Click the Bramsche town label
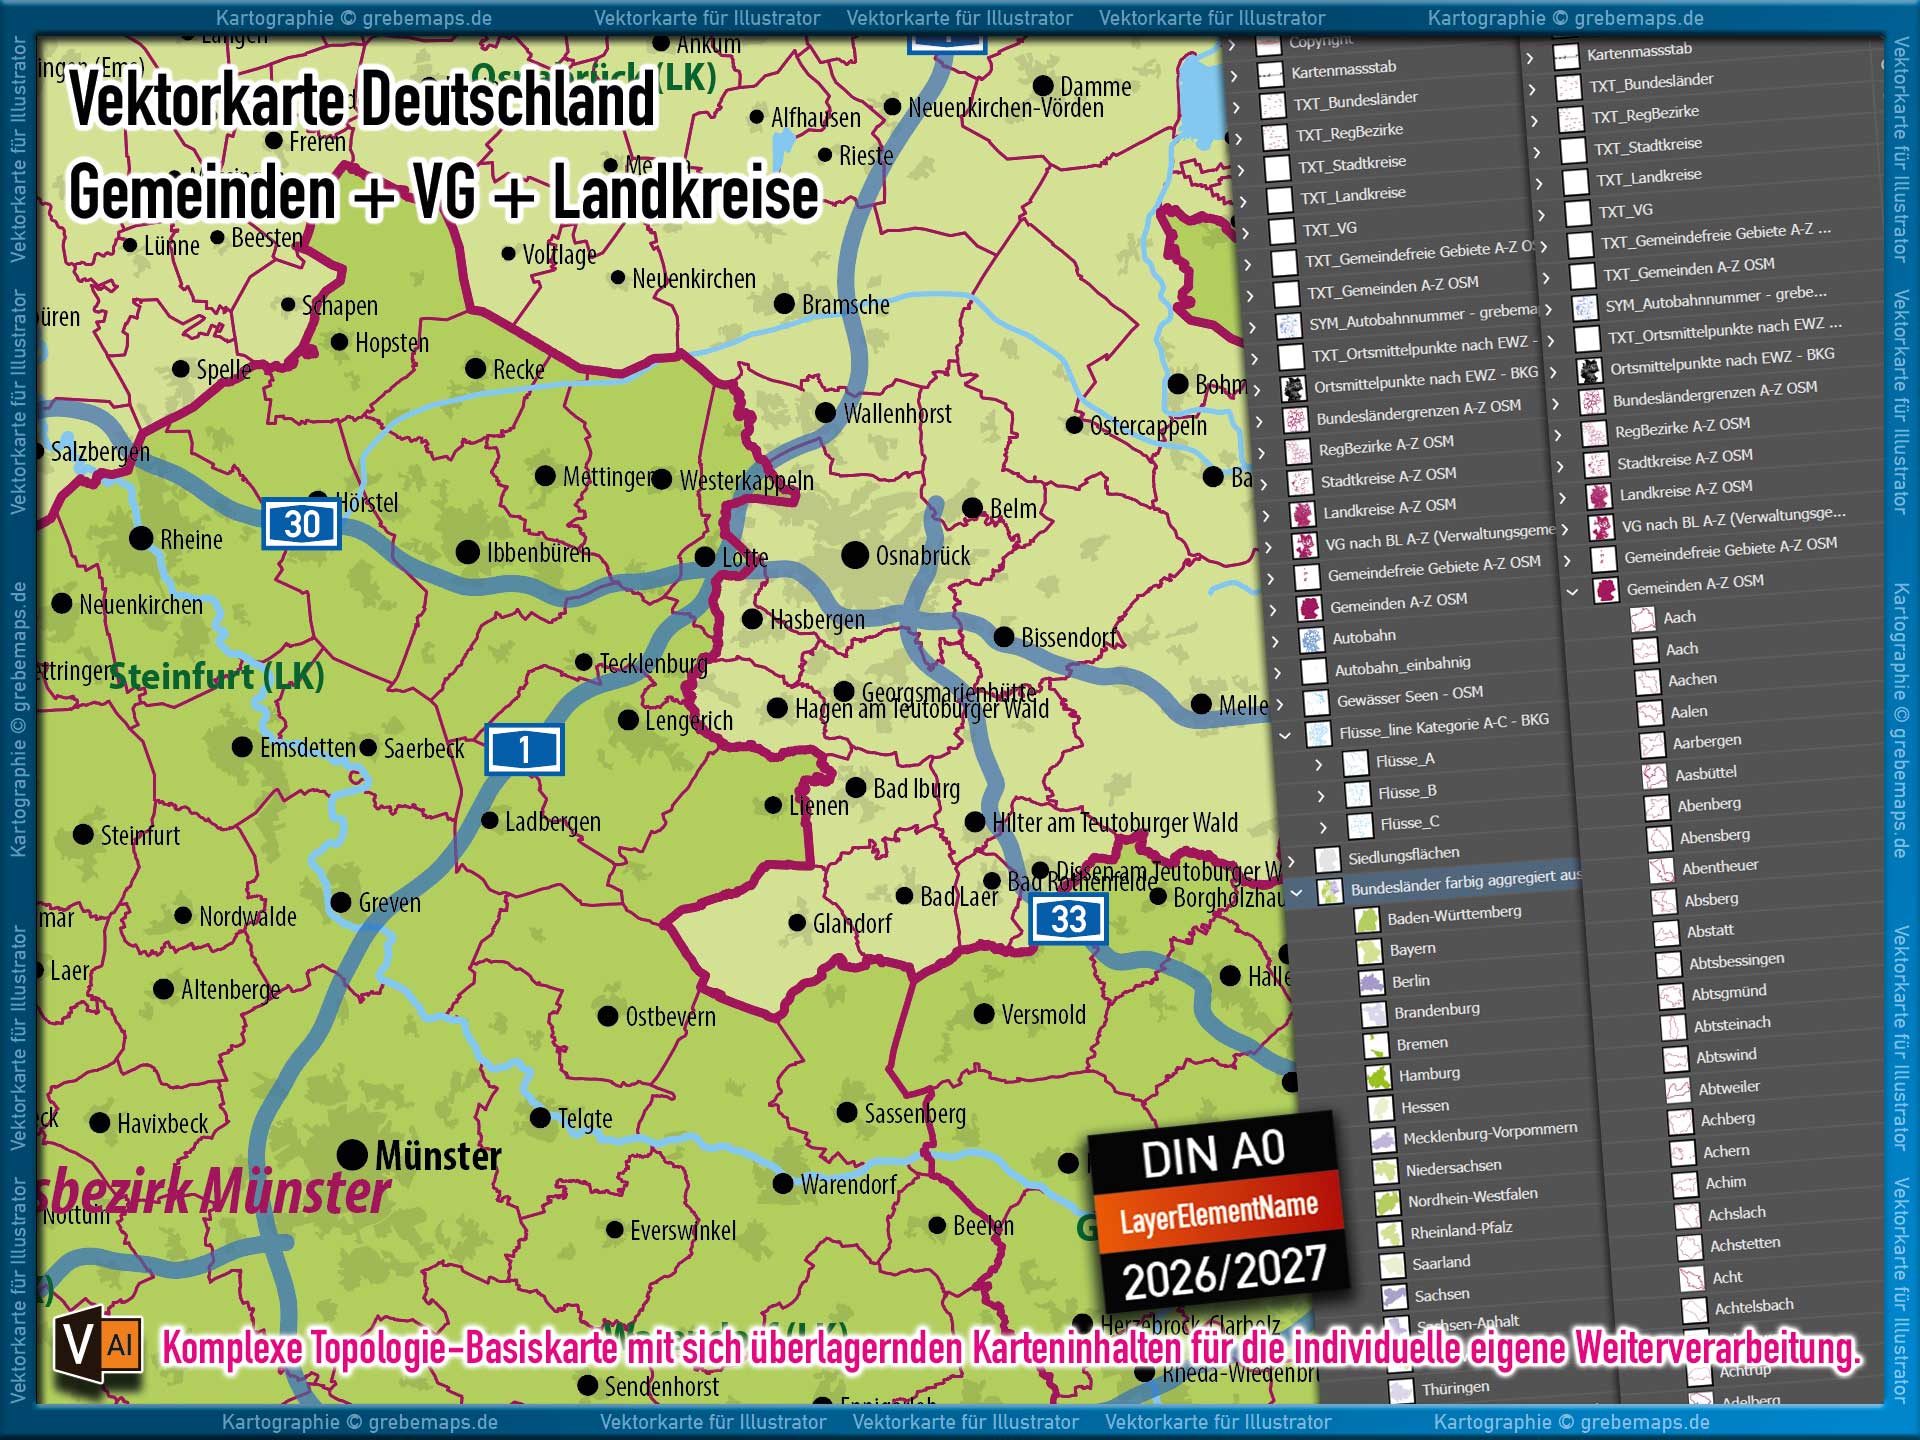 846,304
